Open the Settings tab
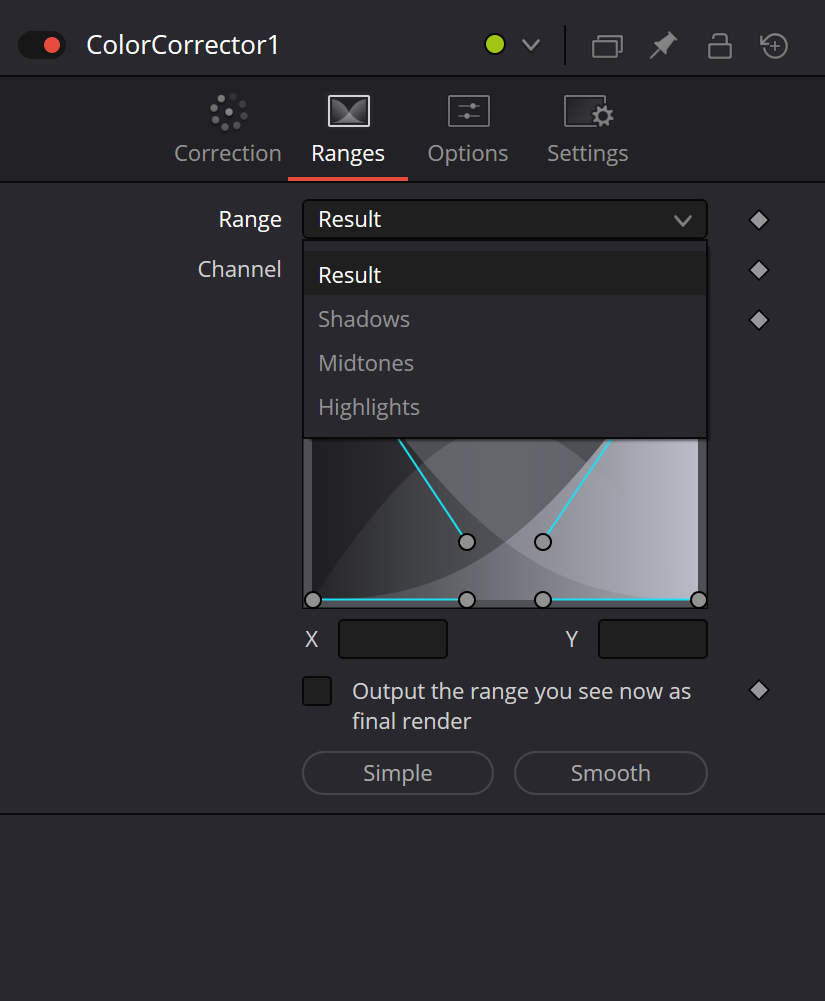 [588, 130]
